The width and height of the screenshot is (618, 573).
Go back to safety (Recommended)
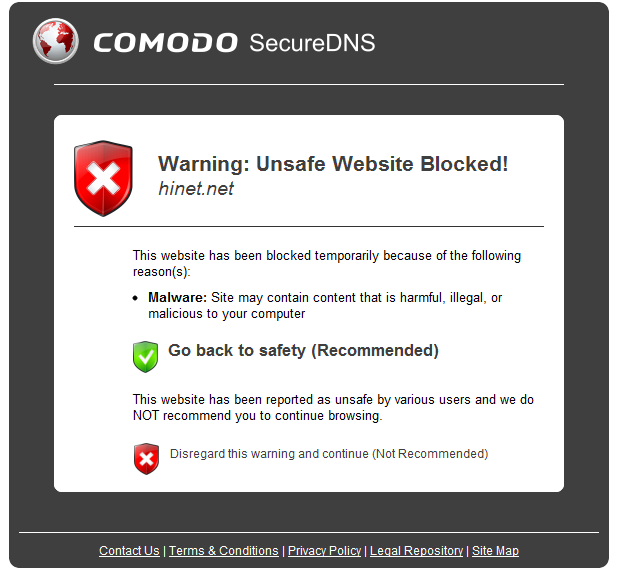[x=303, y=350]
